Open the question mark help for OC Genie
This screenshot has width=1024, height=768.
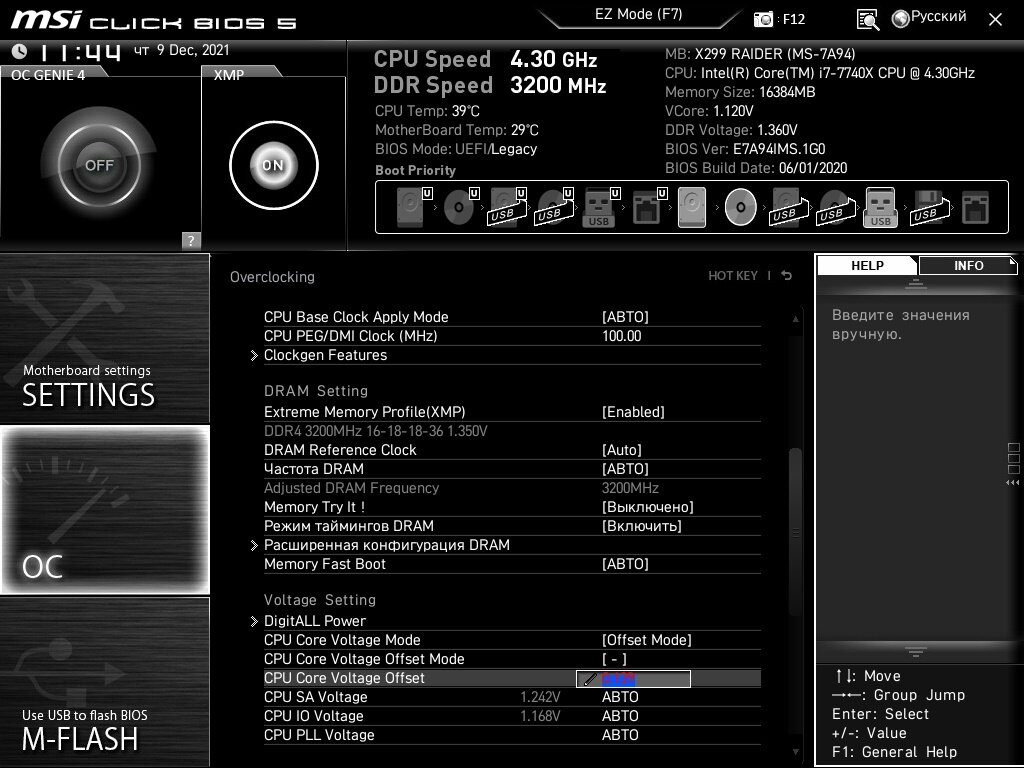tap(191, 240)
